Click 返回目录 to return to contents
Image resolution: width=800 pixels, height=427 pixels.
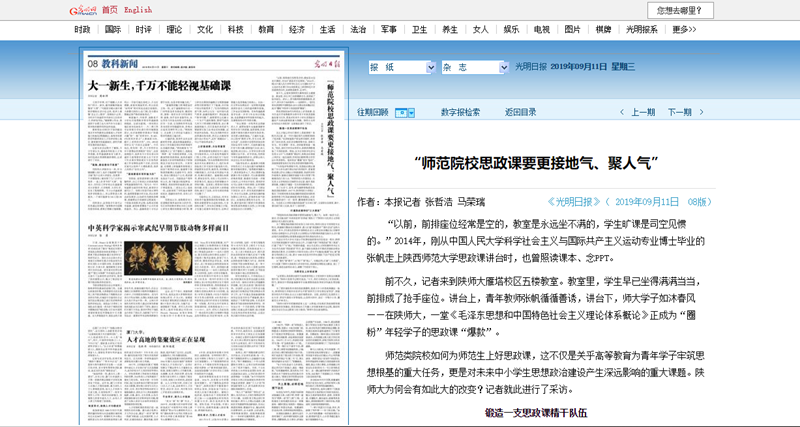pos(520,112)
